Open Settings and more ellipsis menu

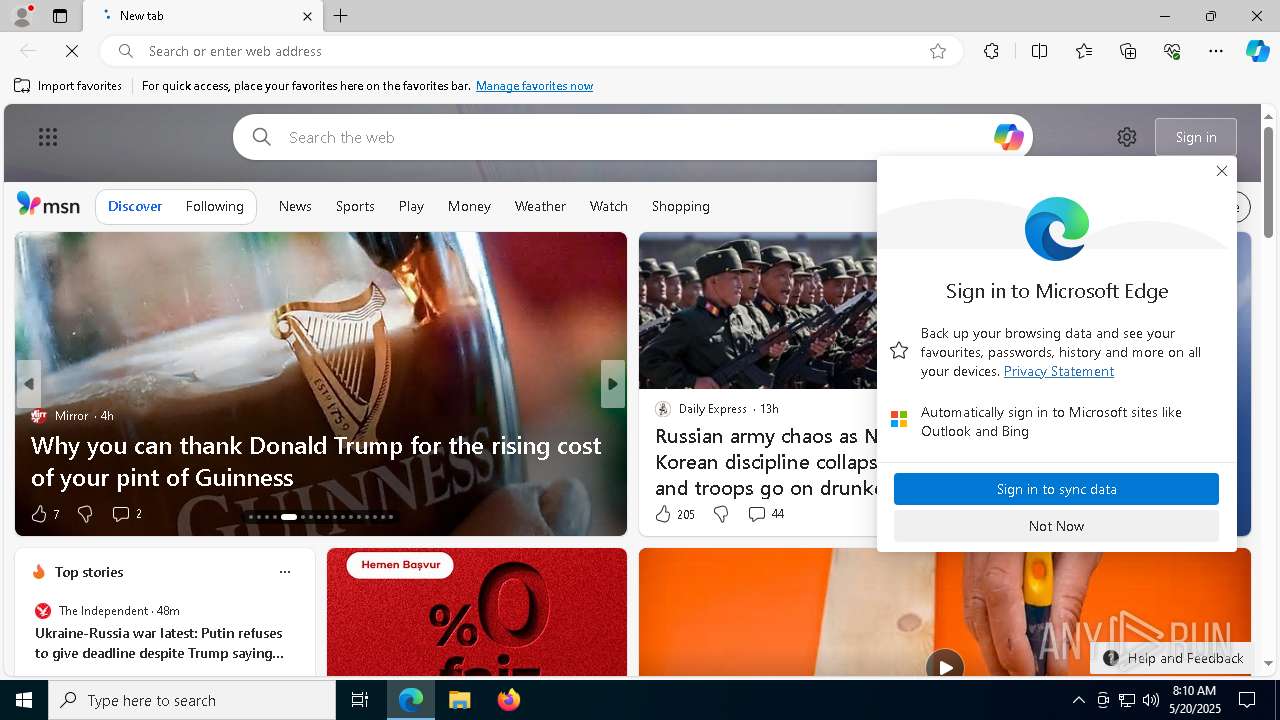pyautogui.click(x=1216, y=51)
